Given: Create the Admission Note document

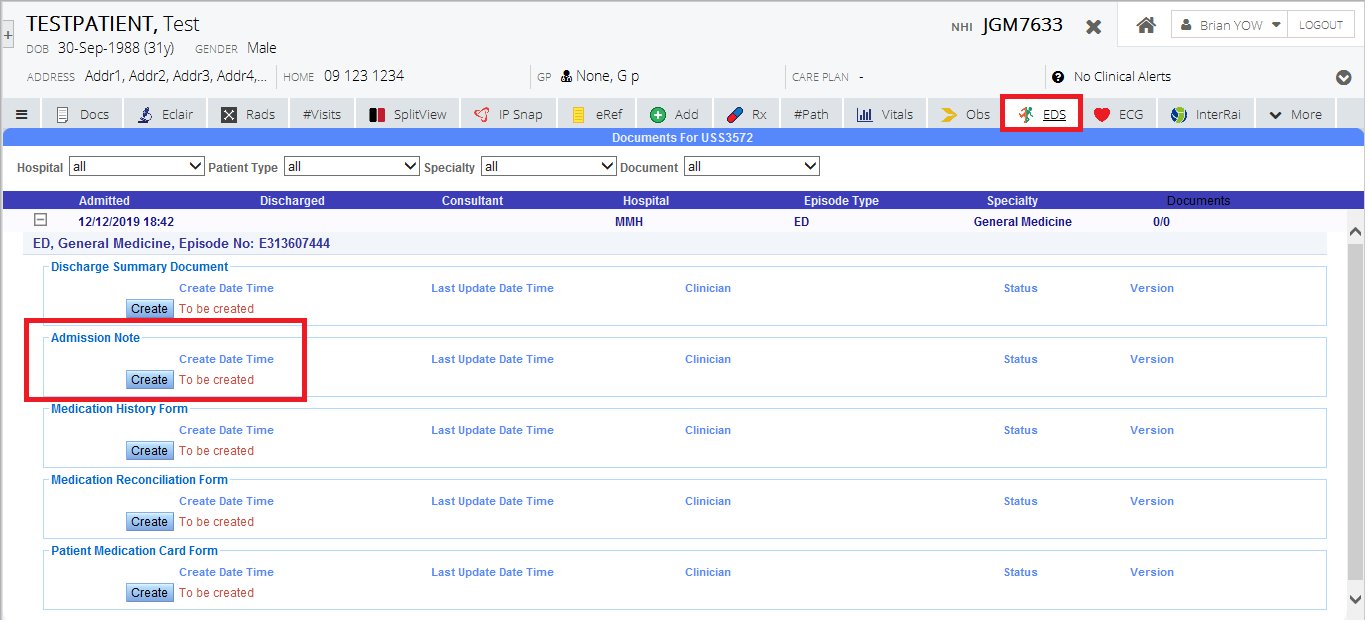Looking at the screenshot, I should point(149,380).
